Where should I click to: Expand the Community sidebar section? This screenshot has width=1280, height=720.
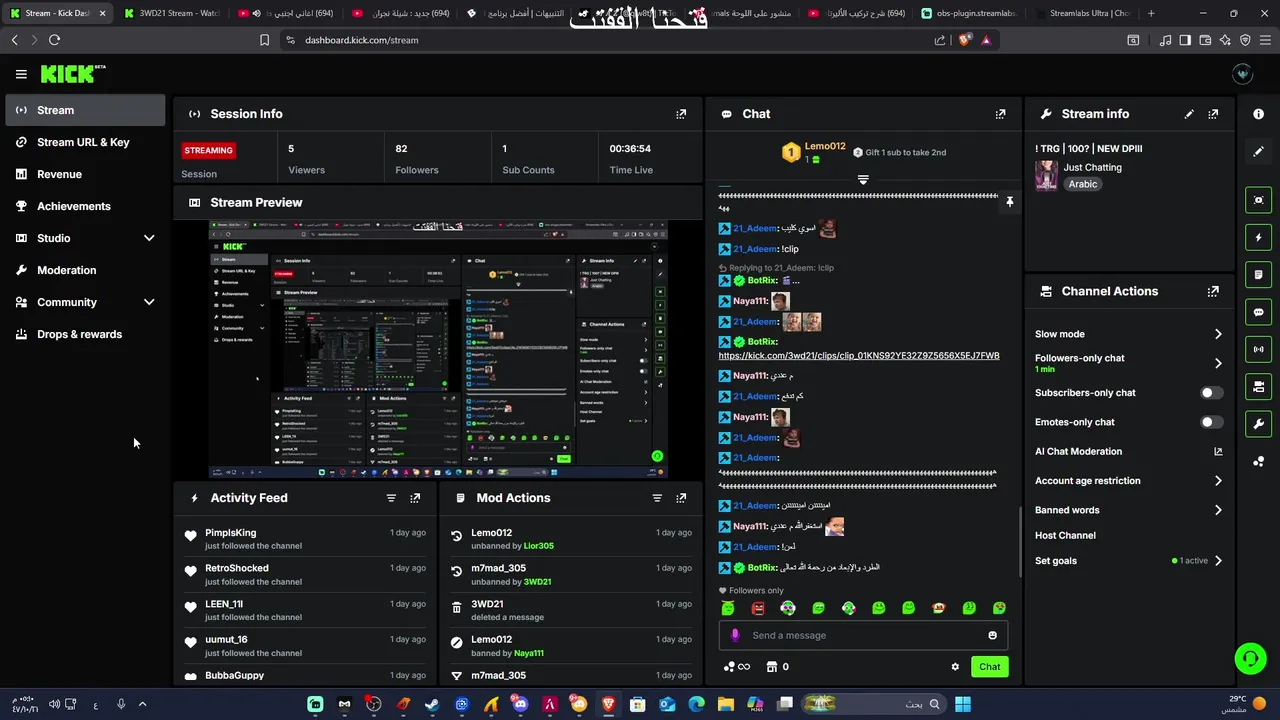tap(149, 302)
